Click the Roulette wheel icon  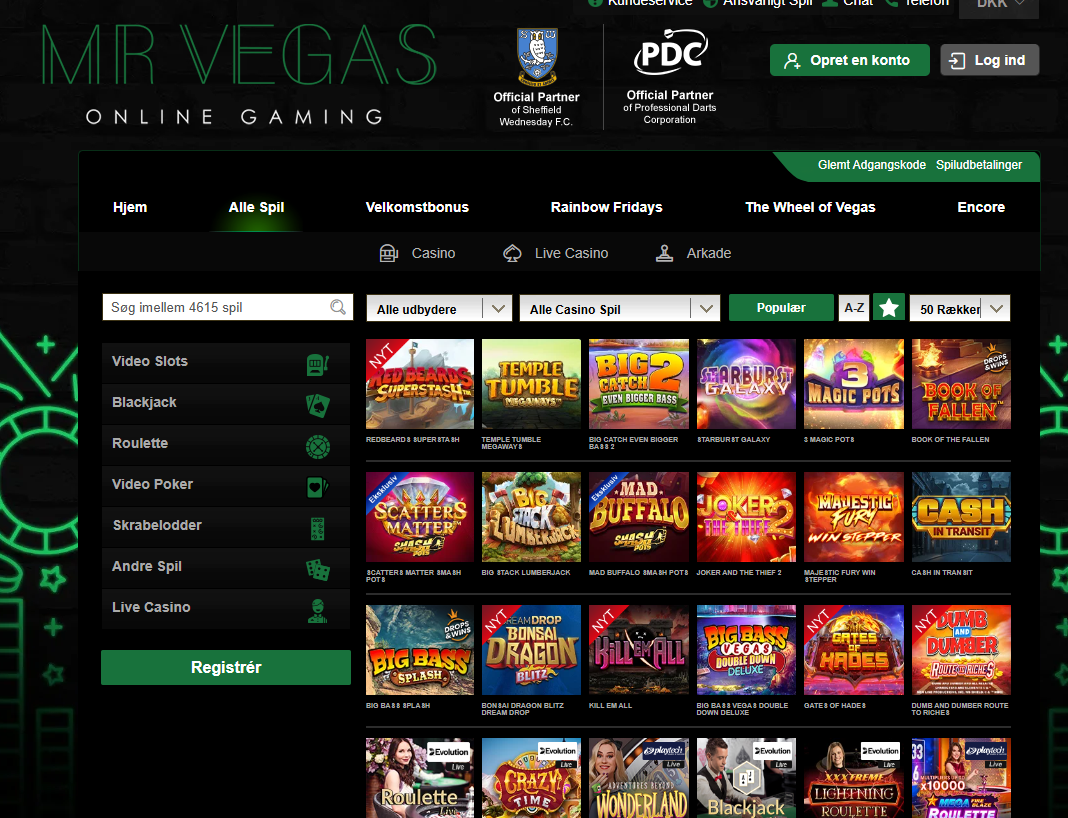tap(317, 444)
